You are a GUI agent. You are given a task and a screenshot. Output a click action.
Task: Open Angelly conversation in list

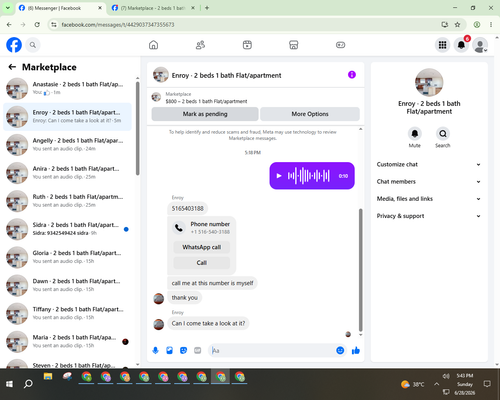(x=67, y=145)
